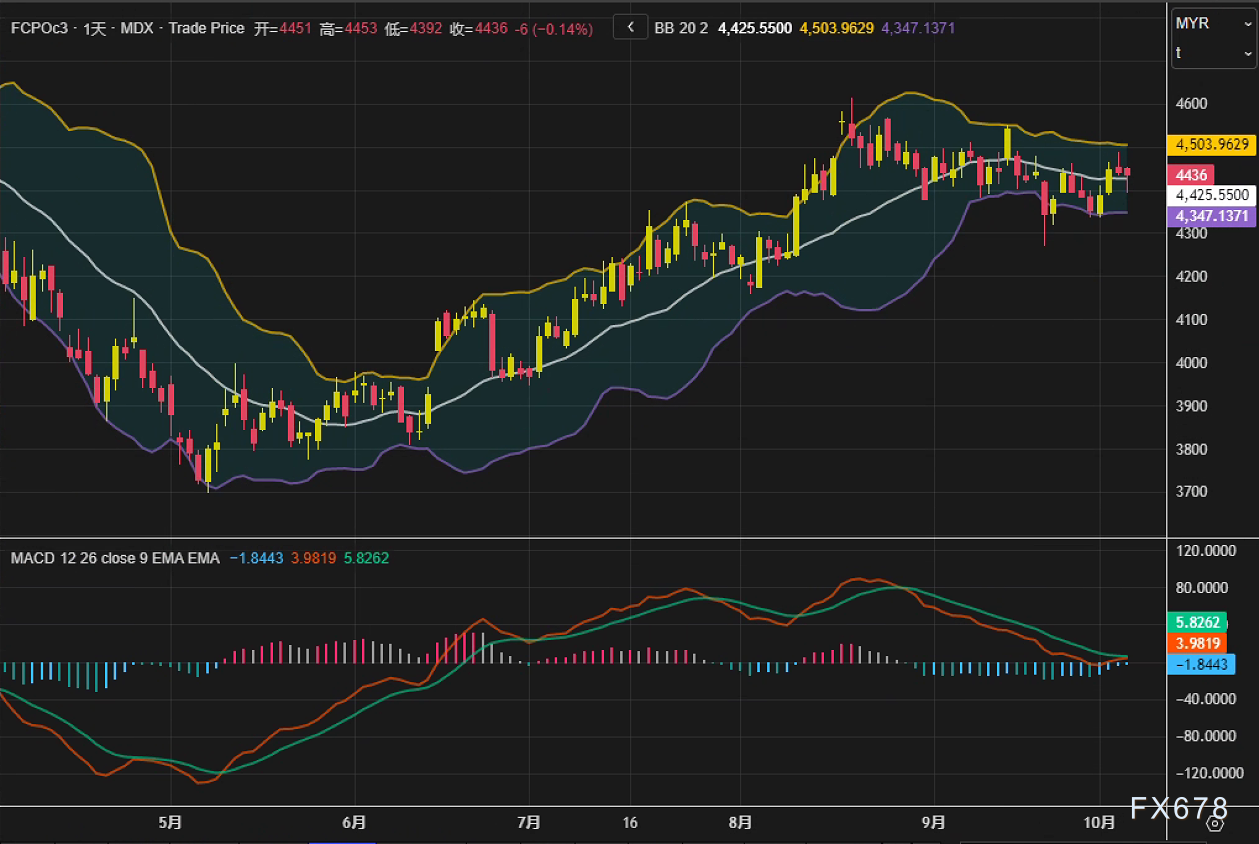
Task: Open the MYR currency dropdown
Action: point(1213,23)
